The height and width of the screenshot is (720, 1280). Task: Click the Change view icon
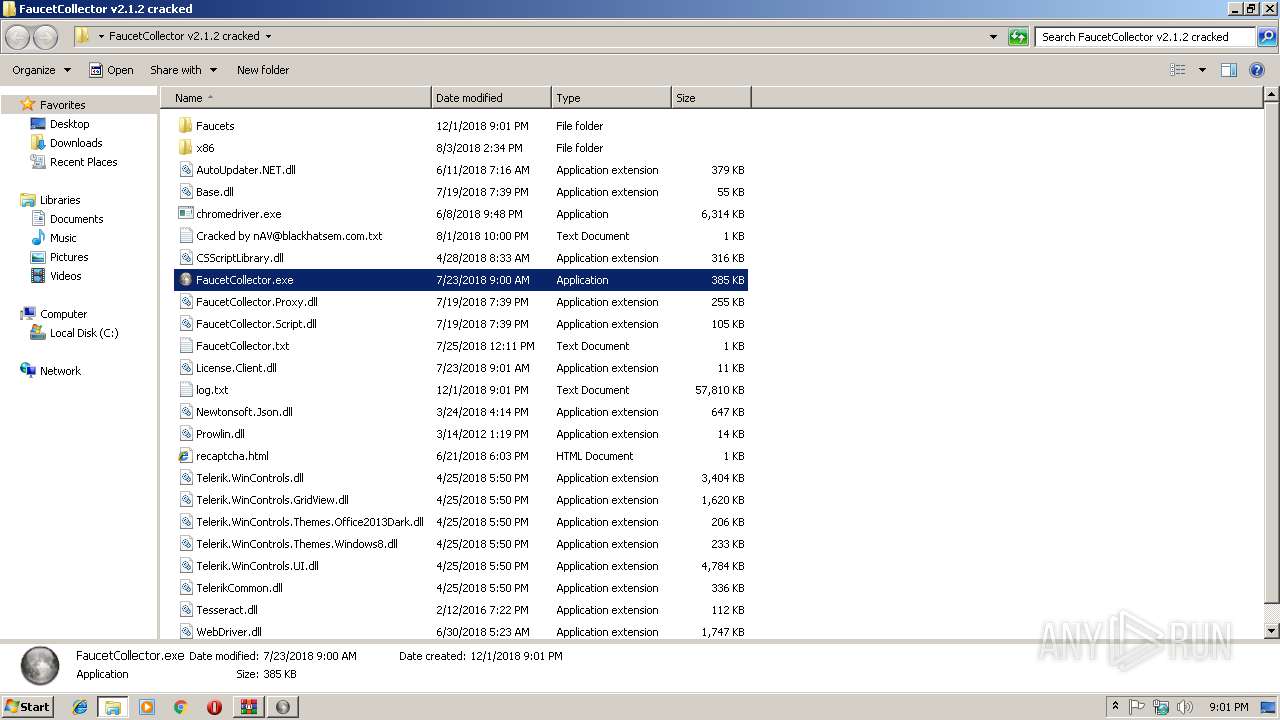(1178, 70)
